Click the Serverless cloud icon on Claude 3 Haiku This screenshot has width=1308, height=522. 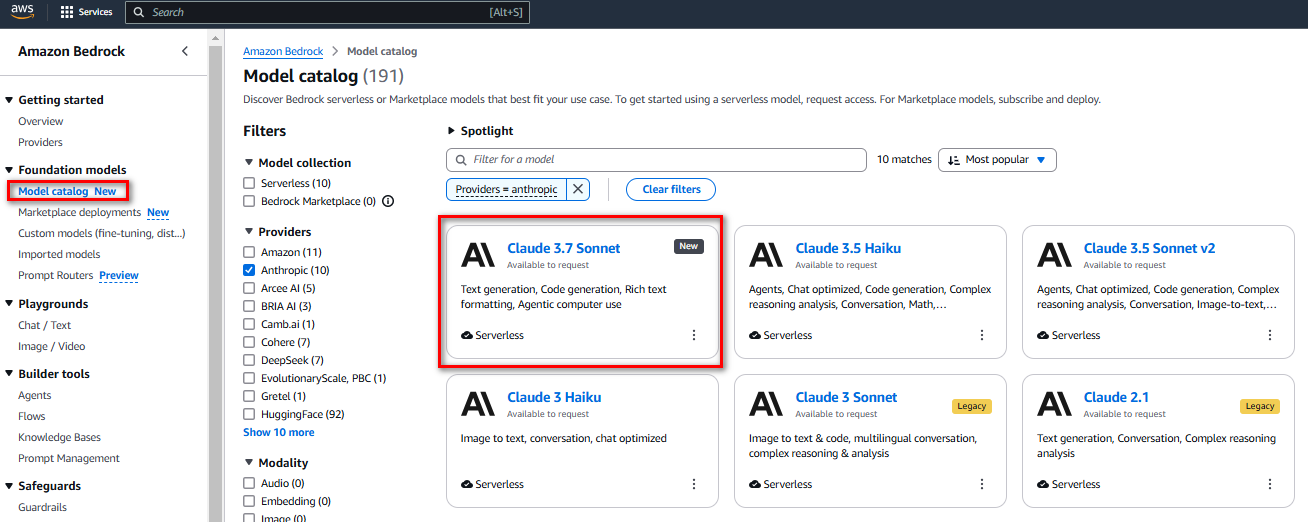click(467, 485)
